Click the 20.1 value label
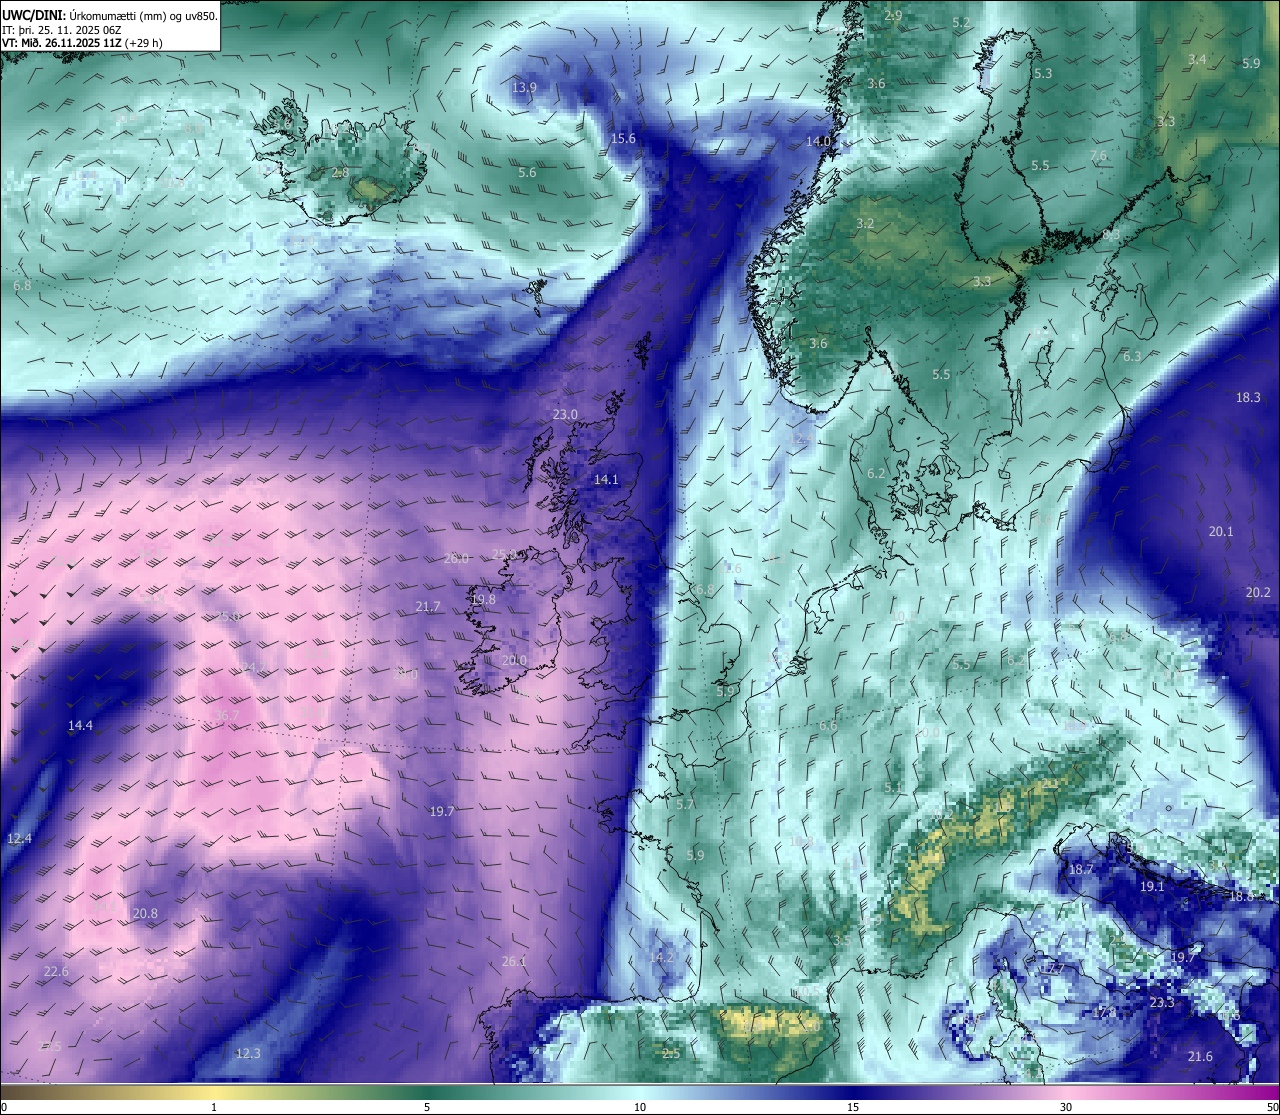 [x=1221, y=532]
